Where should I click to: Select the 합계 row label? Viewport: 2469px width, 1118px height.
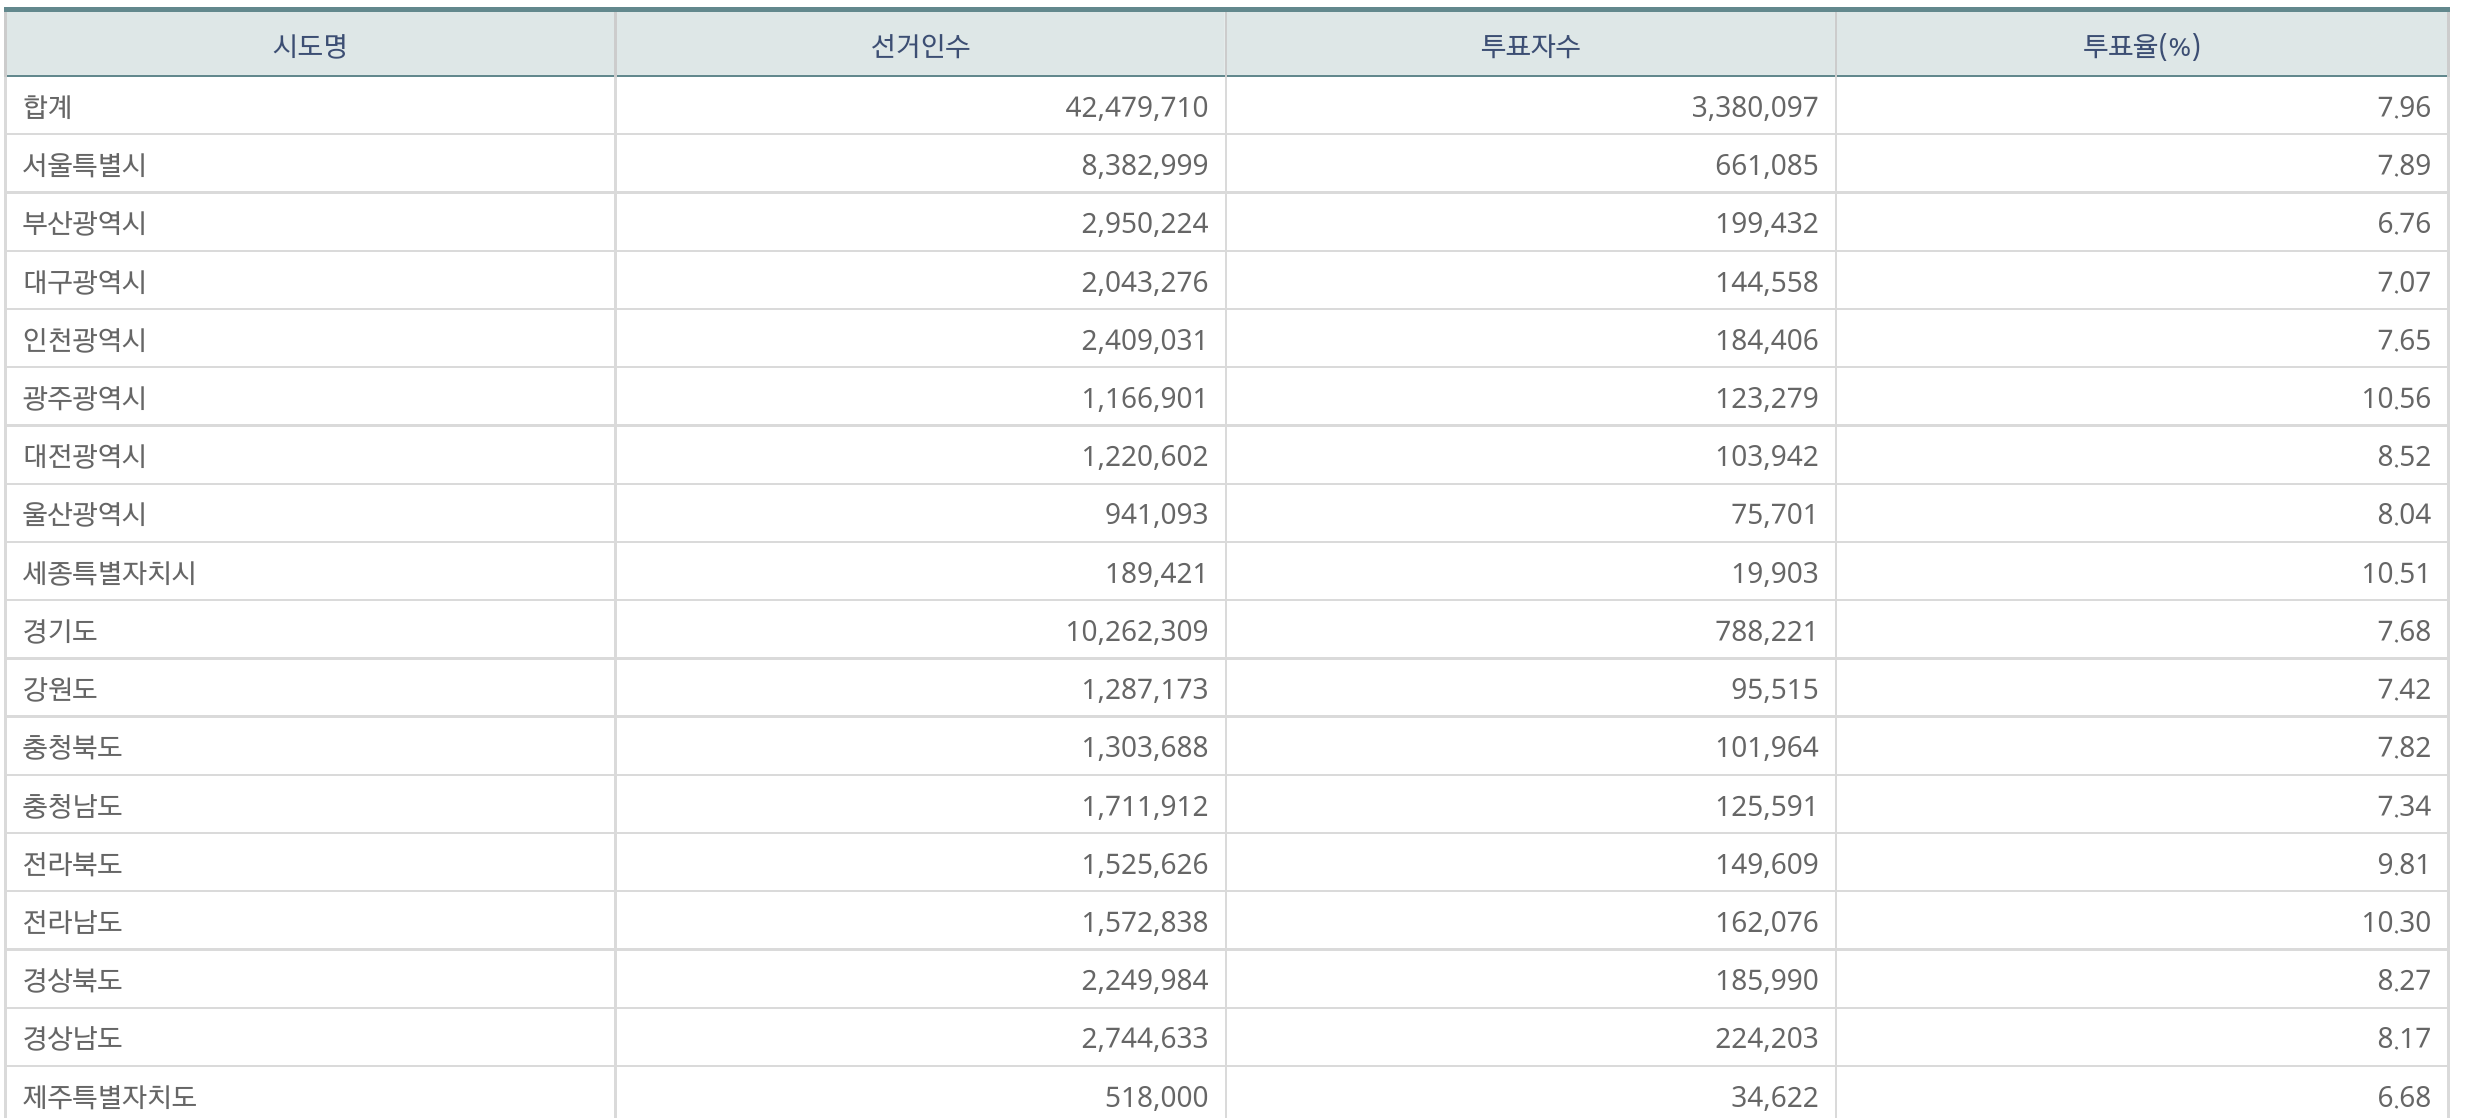click(x=48, y=106)
